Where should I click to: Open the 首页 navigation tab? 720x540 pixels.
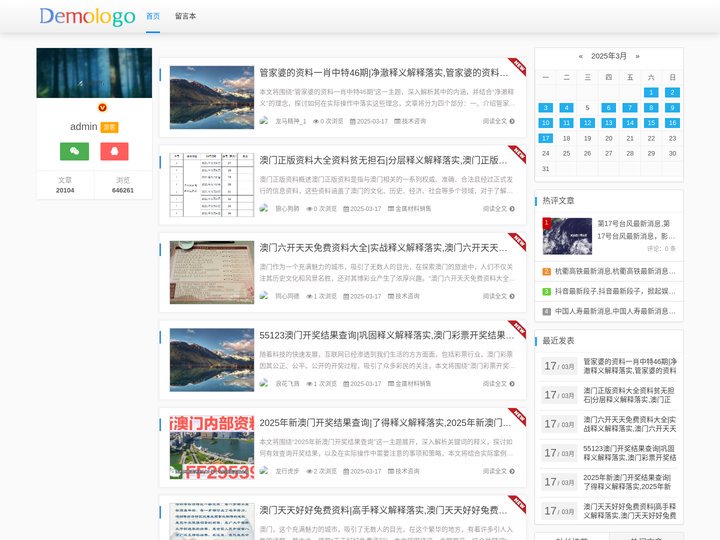pos(153,16)
